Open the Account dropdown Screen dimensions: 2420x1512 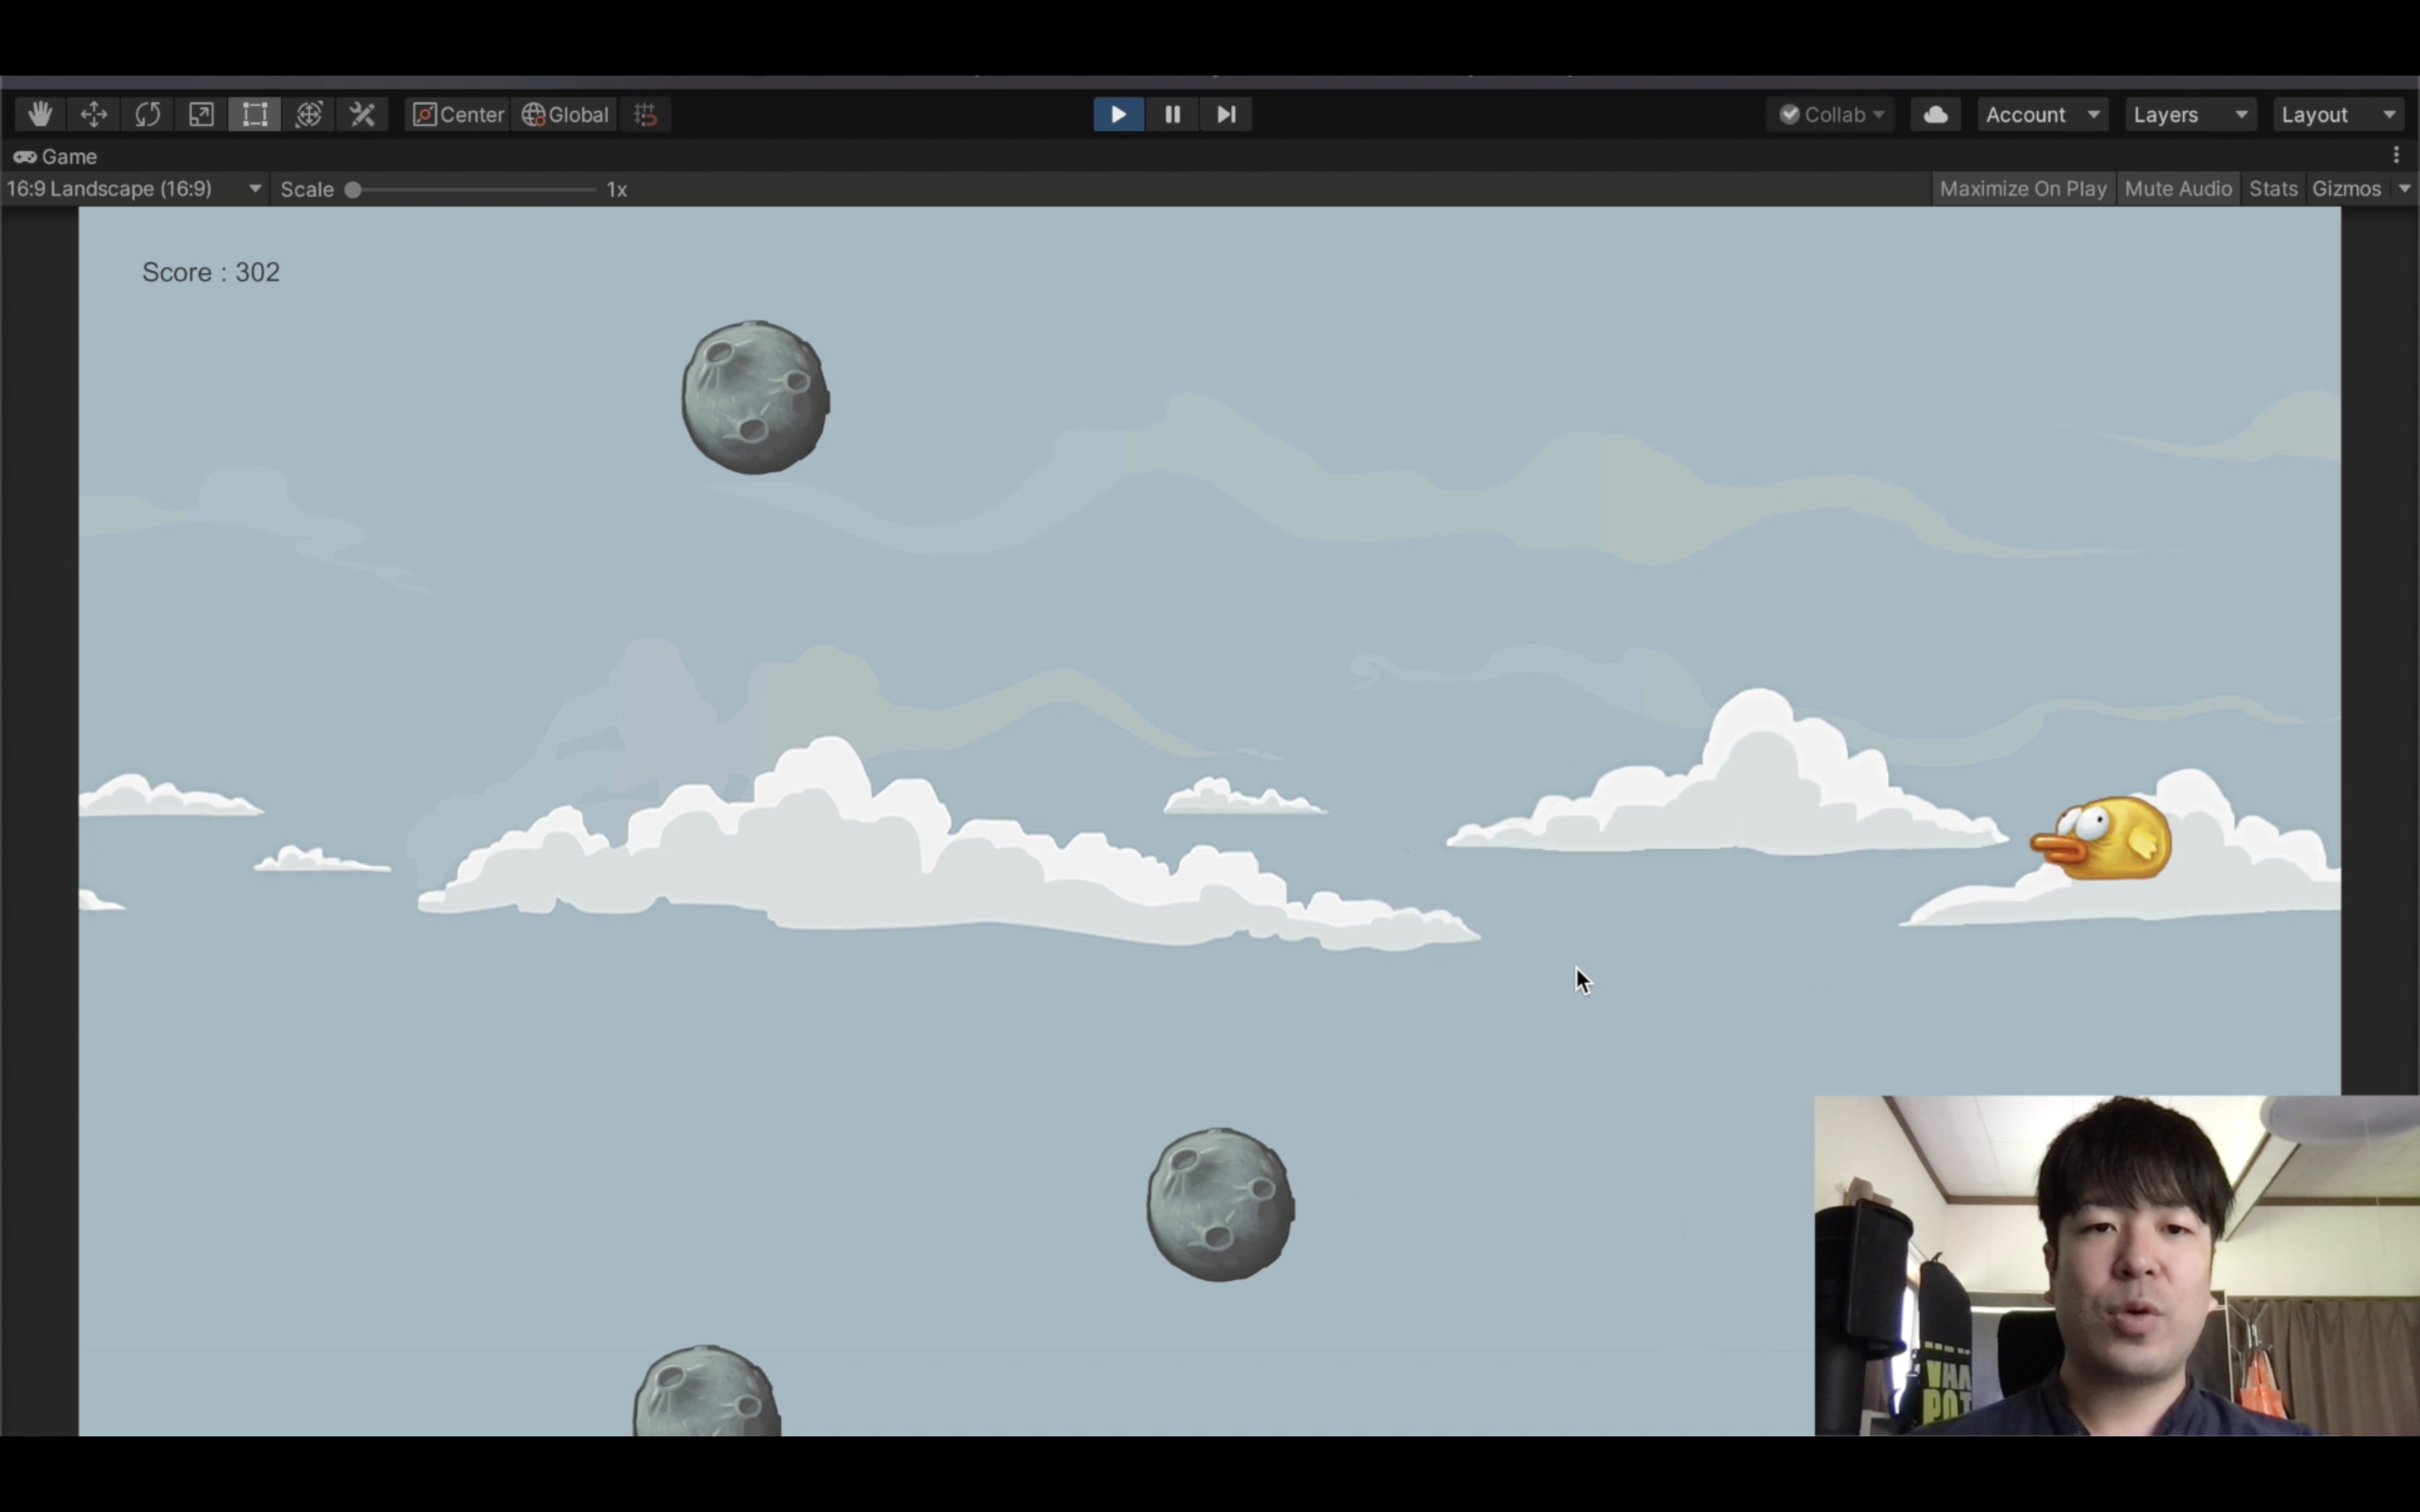tap(2041, 114)
